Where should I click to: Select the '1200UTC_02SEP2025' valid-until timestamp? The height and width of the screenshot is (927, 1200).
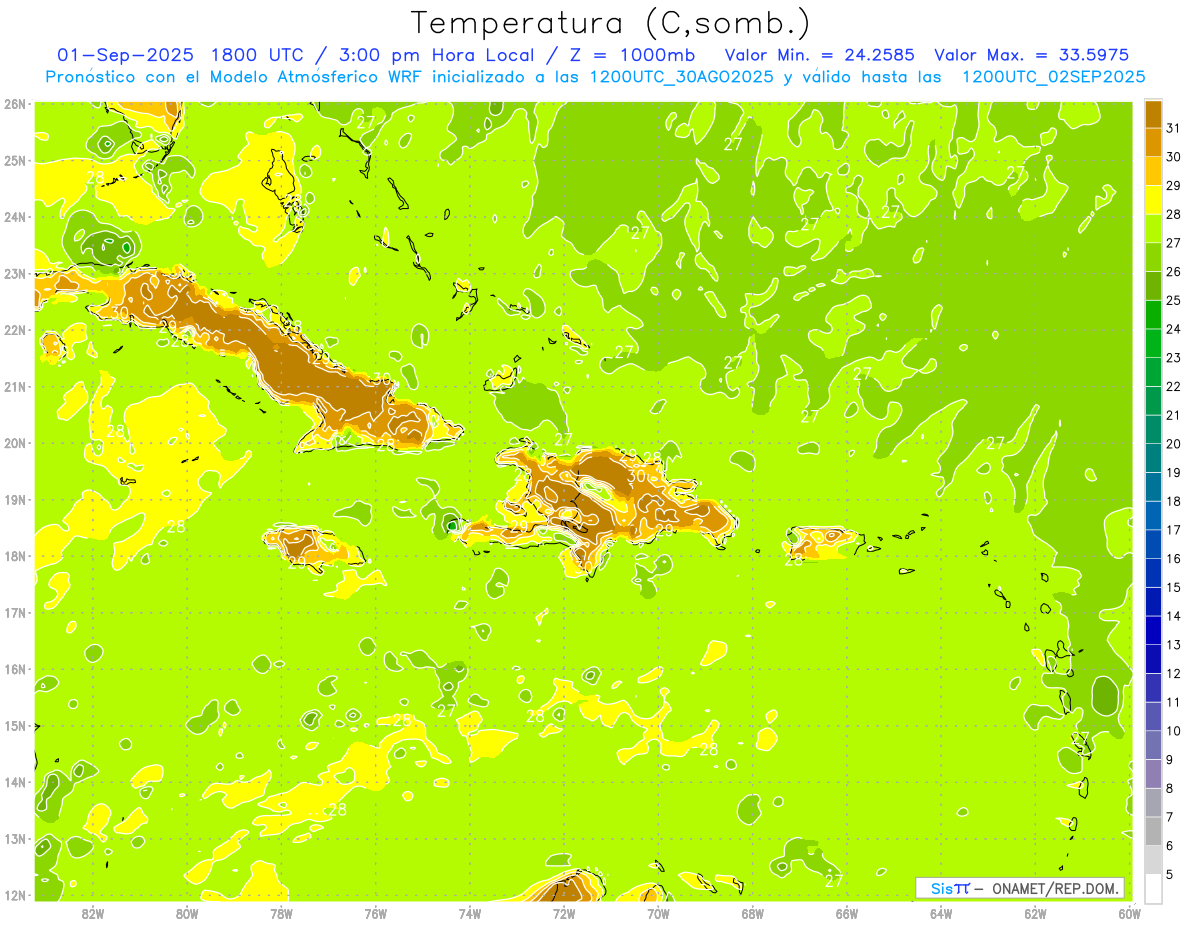[x=1053, y=77]
